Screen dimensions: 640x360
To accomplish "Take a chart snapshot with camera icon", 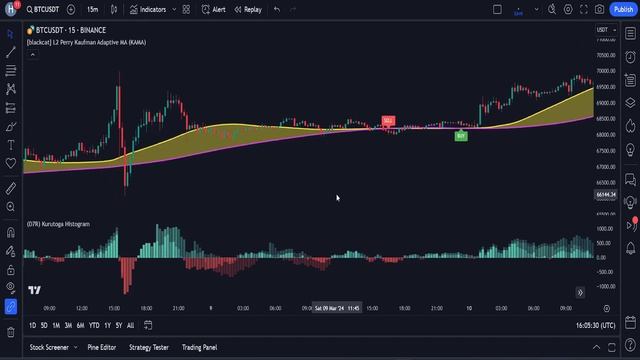I will tap(599, 9).
